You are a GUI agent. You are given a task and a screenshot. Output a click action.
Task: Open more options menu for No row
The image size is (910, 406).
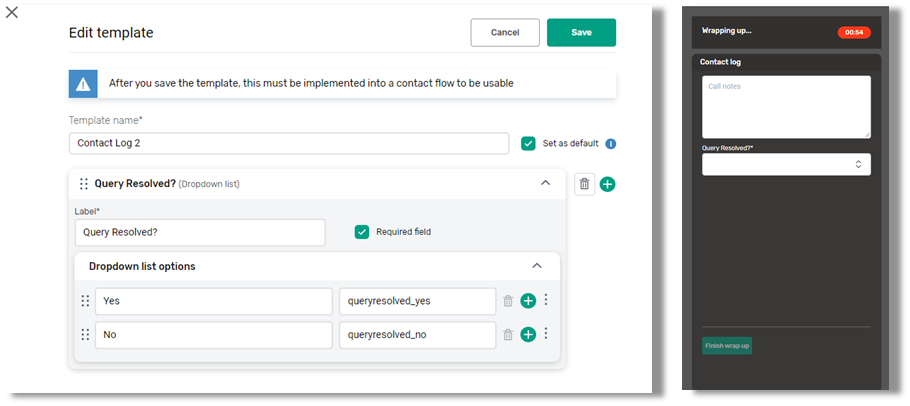coord(546,335)
